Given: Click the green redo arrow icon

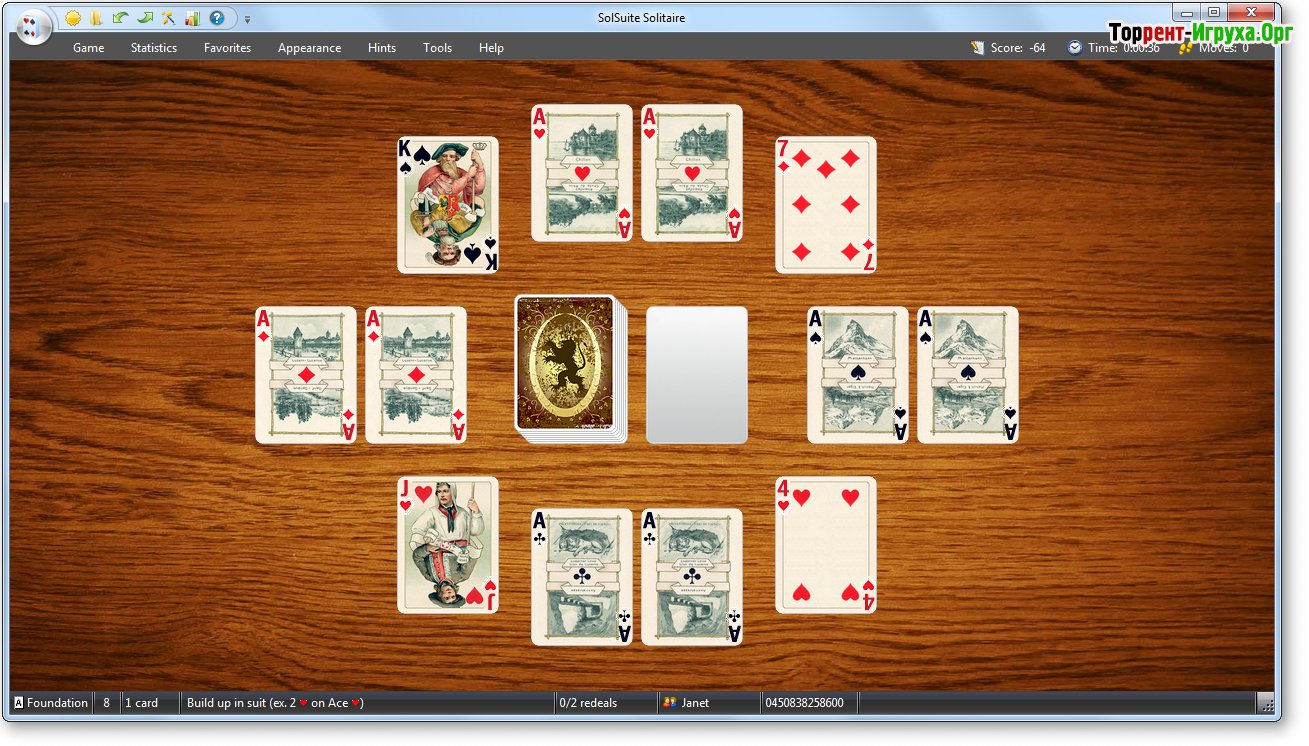Looking at the screenshot, I should 144,18.
